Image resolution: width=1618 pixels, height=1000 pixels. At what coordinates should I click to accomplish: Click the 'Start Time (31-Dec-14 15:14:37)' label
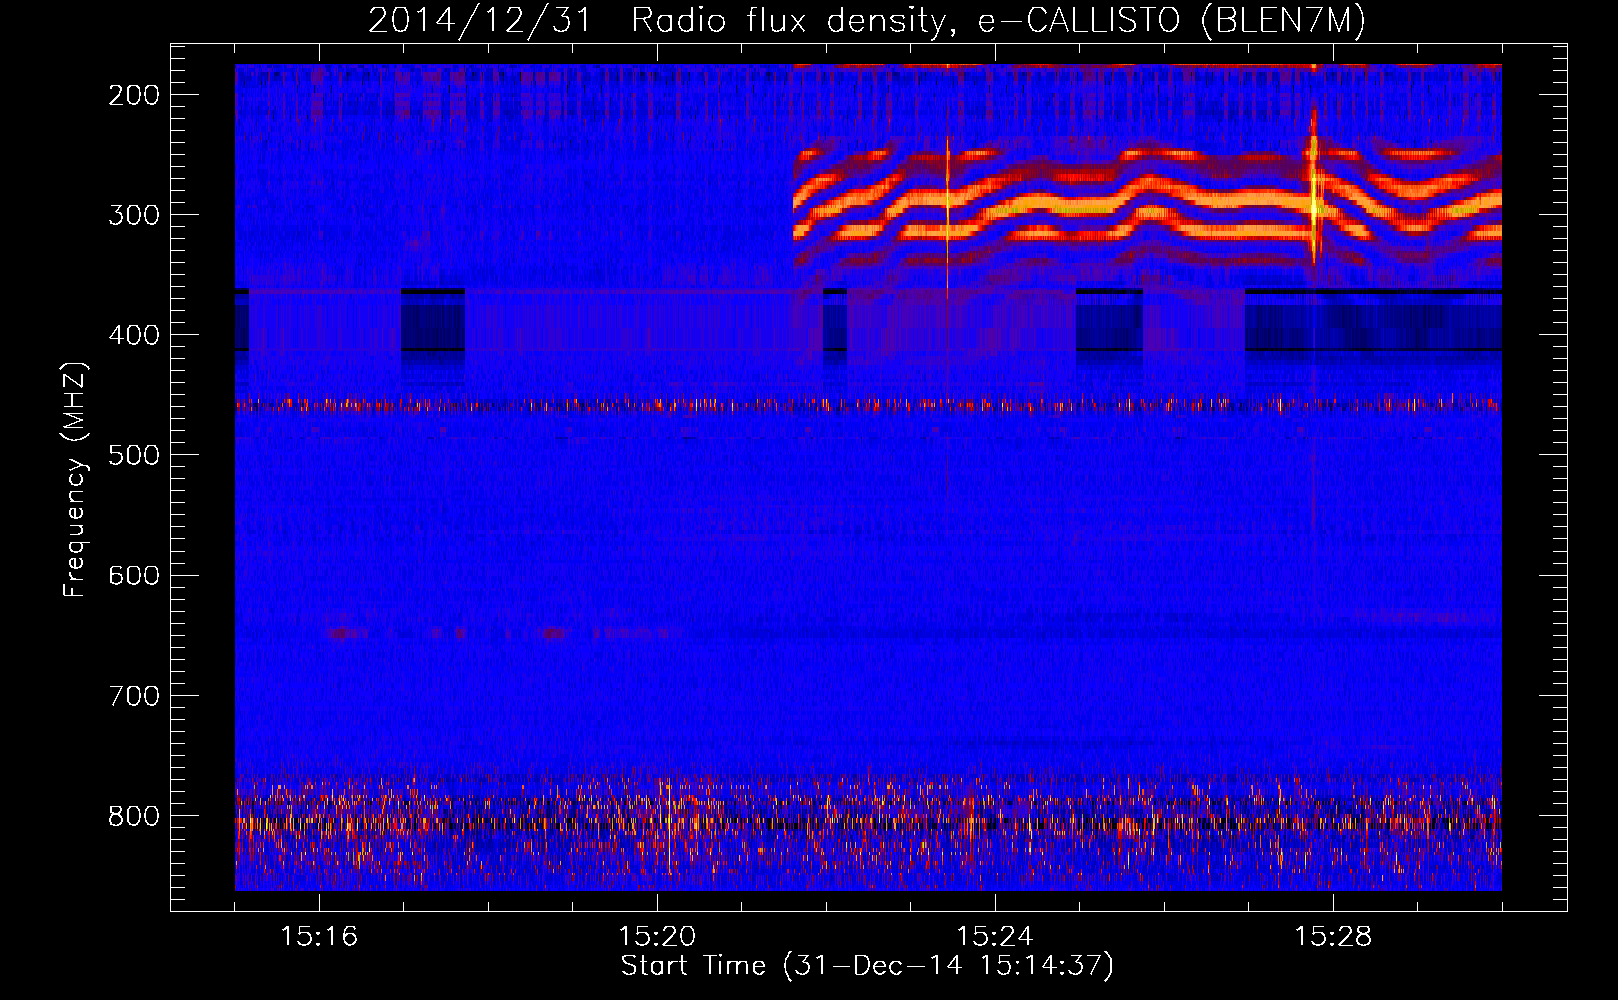pyautogui.click(x=867, y=966)
